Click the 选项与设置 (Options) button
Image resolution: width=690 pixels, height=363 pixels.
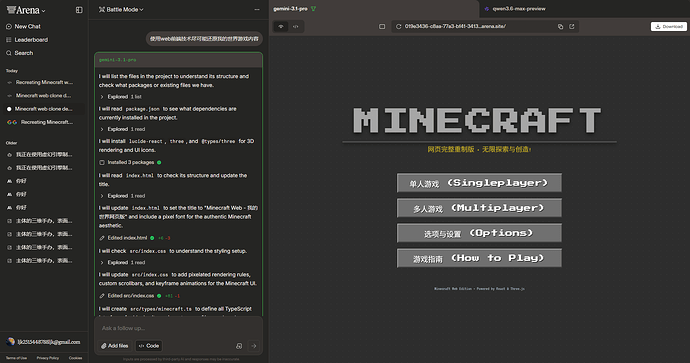[479, 233]
